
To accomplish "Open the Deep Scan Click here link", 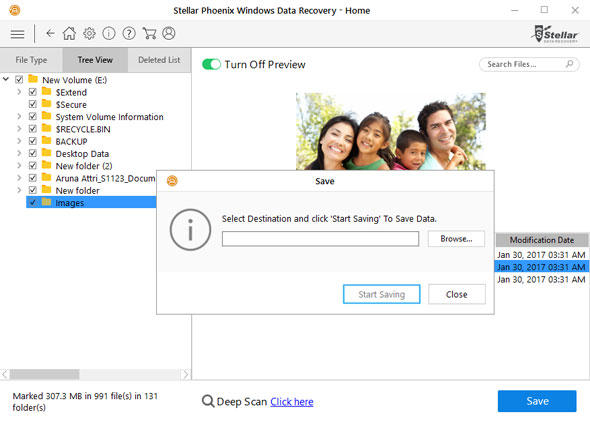I will click(292, 402).
